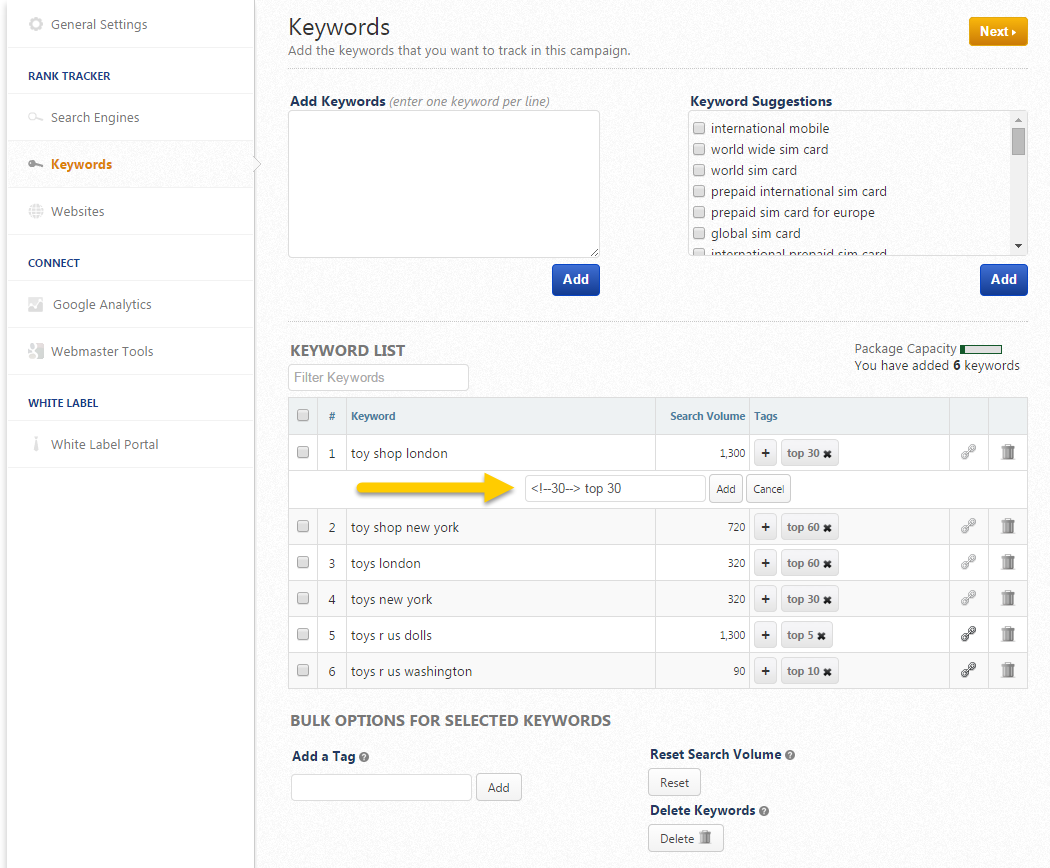Image resolution: width=1050 pixels, height=868 pixels.
Task: Remove 'top 60' tag on toy shop new york
Action: click(827, 528)
